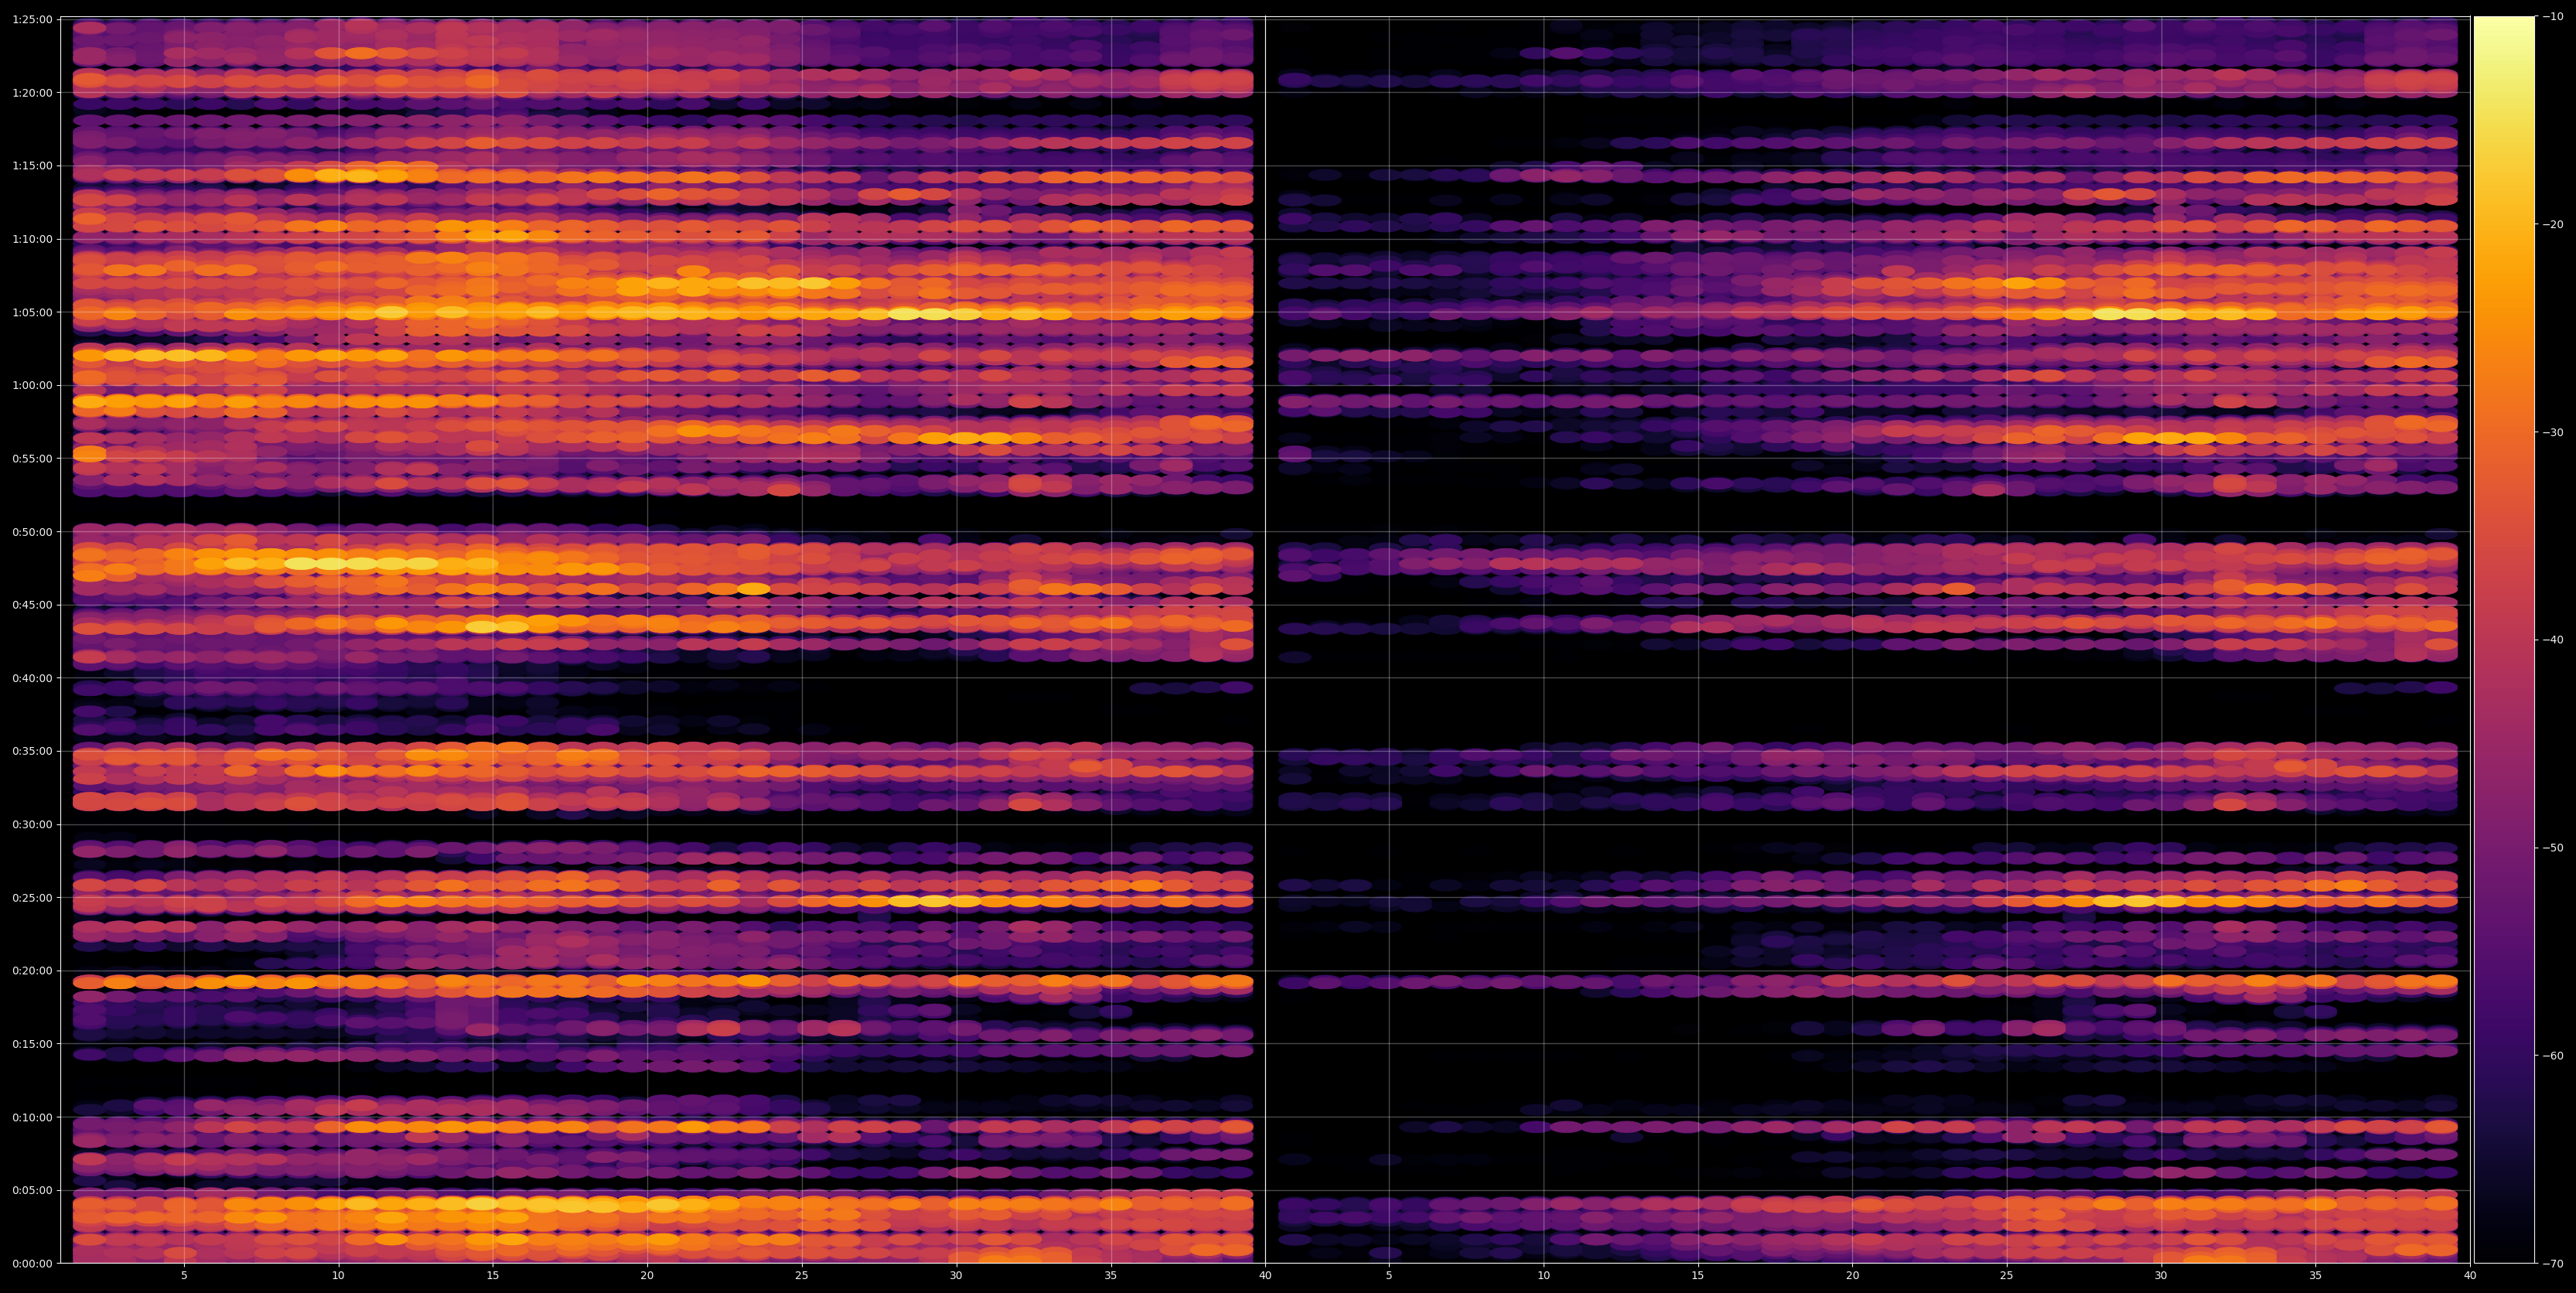Click the 0:45:00 y-axis tick label
This screenshot has height=1293, width=2576.
point(32,605)
